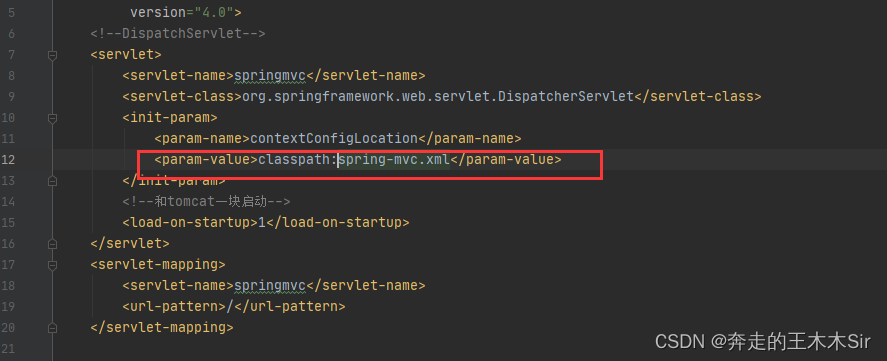
Task: Click the closing </init-param> fold marker on line 13
Action: 53,181
